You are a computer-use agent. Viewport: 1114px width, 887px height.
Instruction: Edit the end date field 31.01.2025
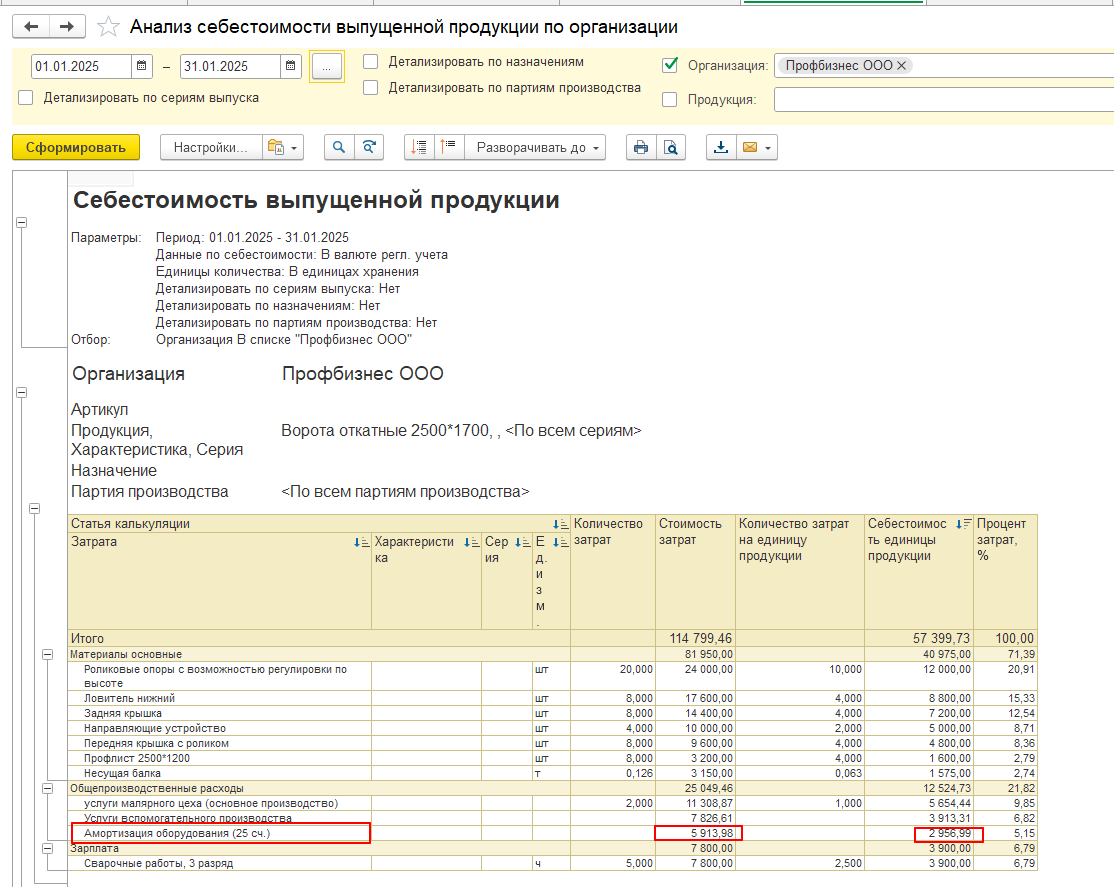pyautogui.click(x=230, y=66)
